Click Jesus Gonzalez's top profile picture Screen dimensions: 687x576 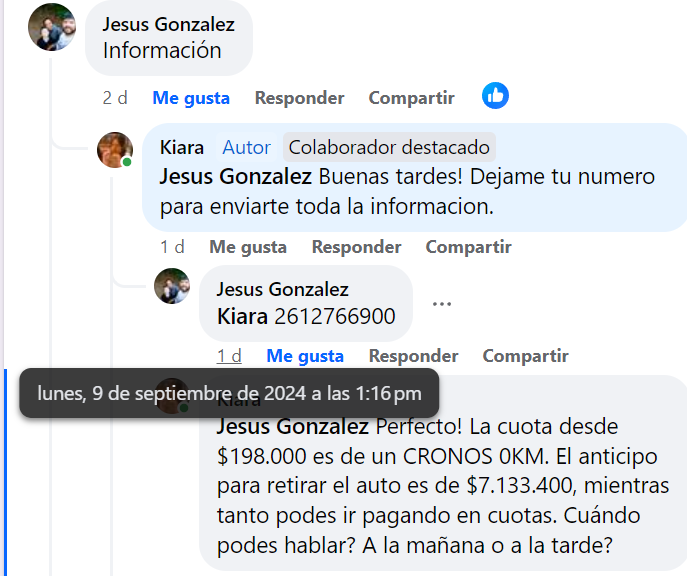[x=51, y=27]
